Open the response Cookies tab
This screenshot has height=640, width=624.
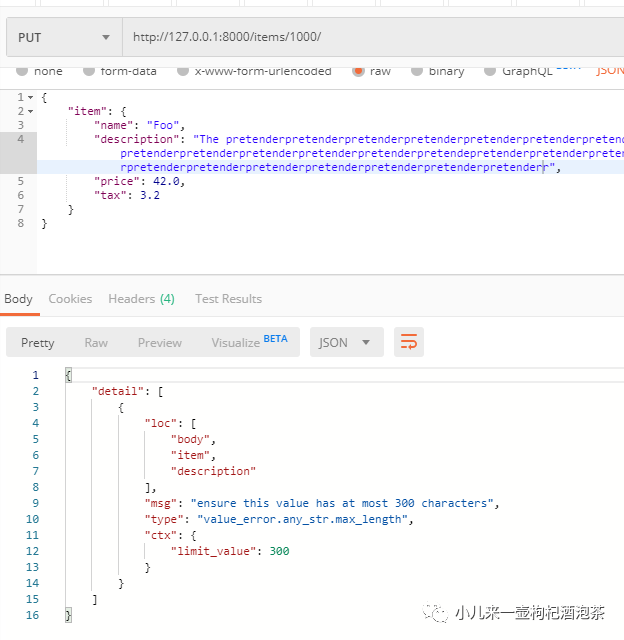click(70, 299)
